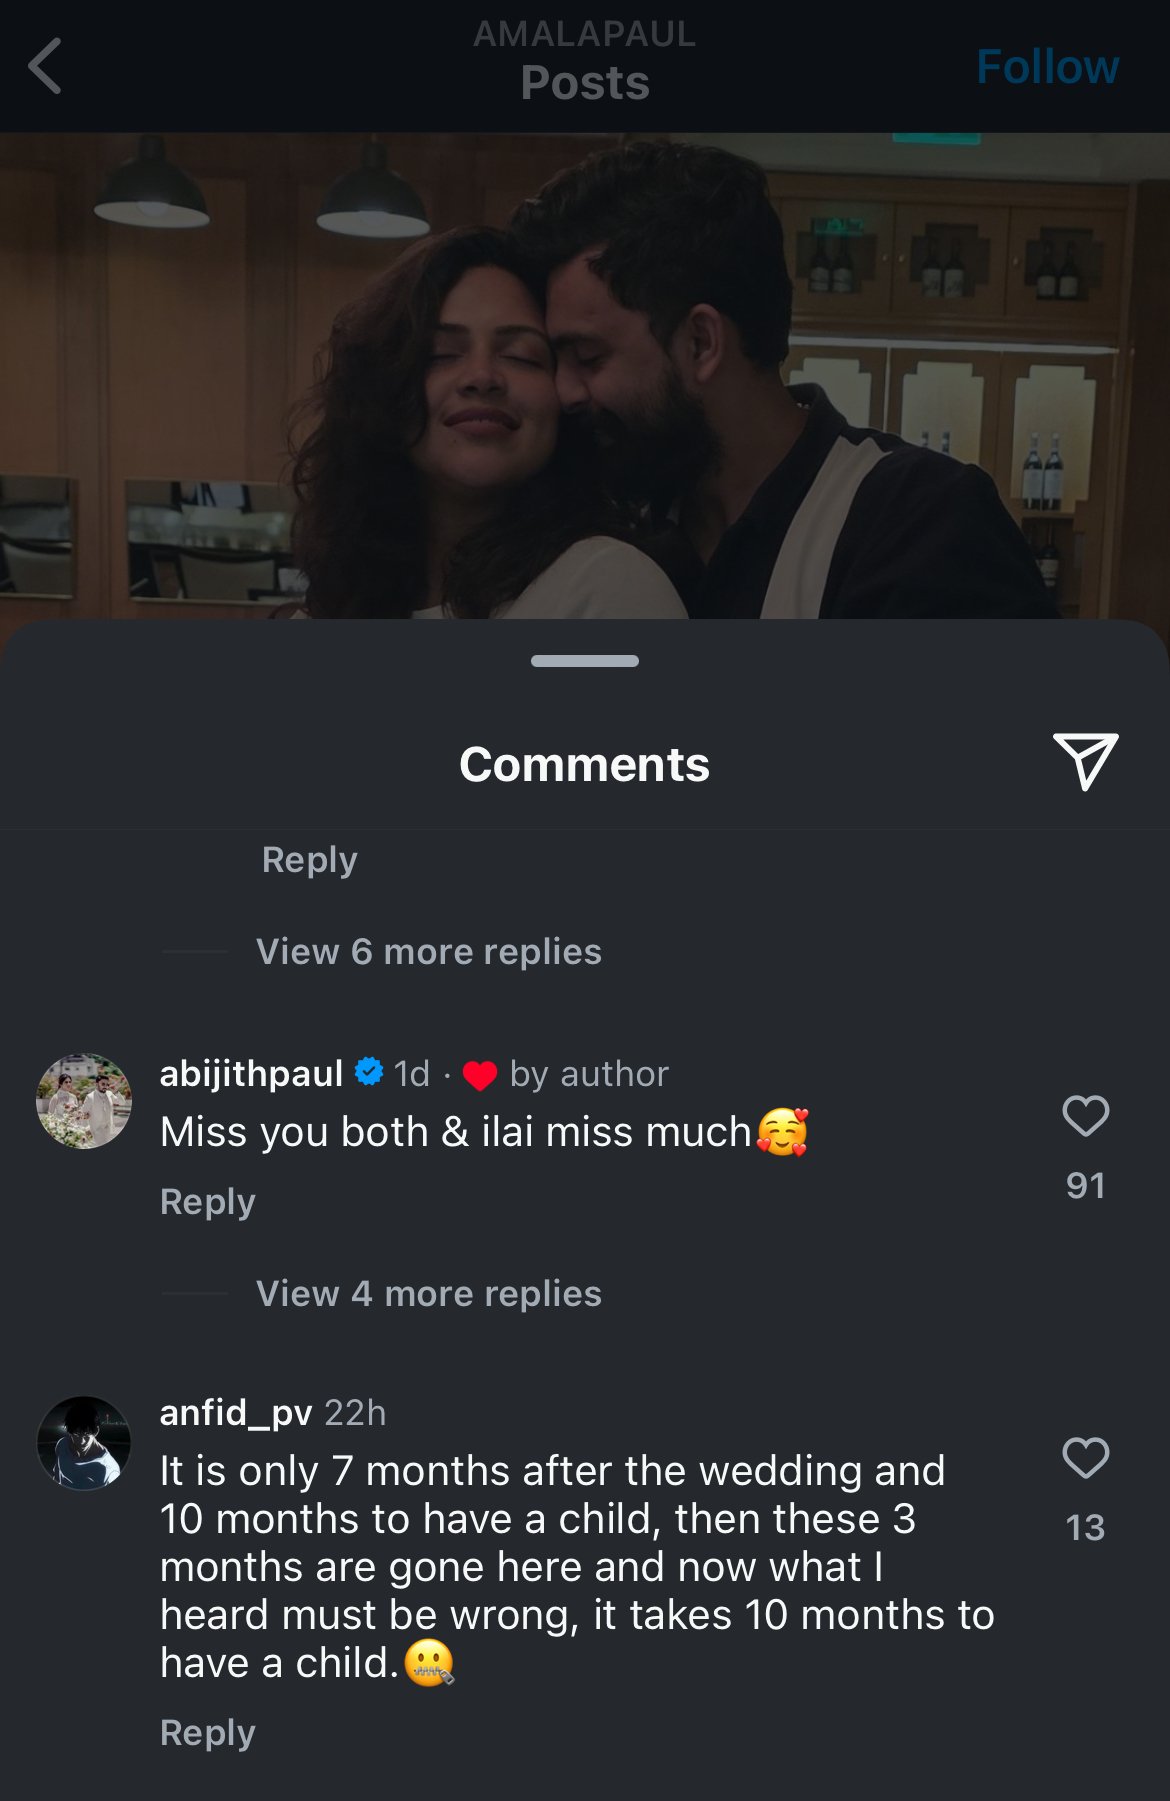This screenshot has height=1801, width=1170.
Task: Like anfid_pv's comment with the heart
Action: [x=1085, y=1458]
